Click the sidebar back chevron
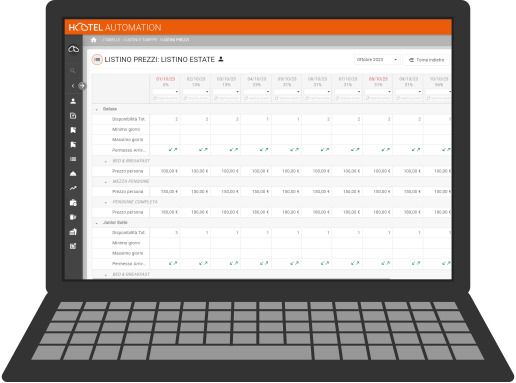 click(x=73, y=86)
